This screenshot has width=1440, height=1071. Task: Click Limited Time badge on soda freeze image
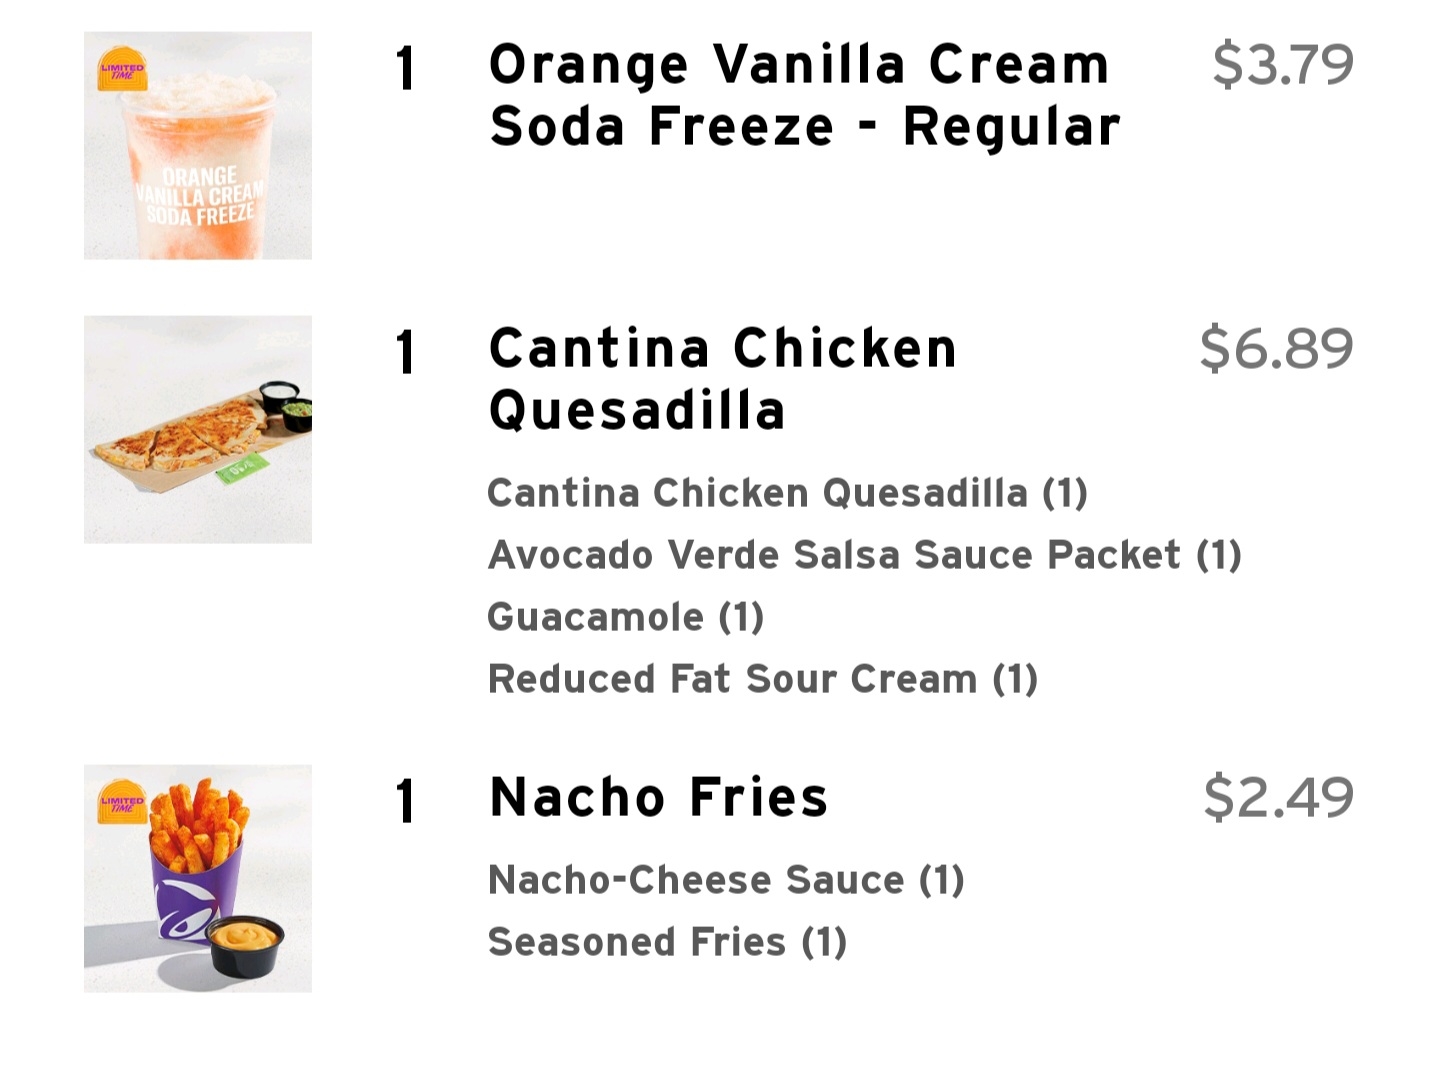point(122,70)
